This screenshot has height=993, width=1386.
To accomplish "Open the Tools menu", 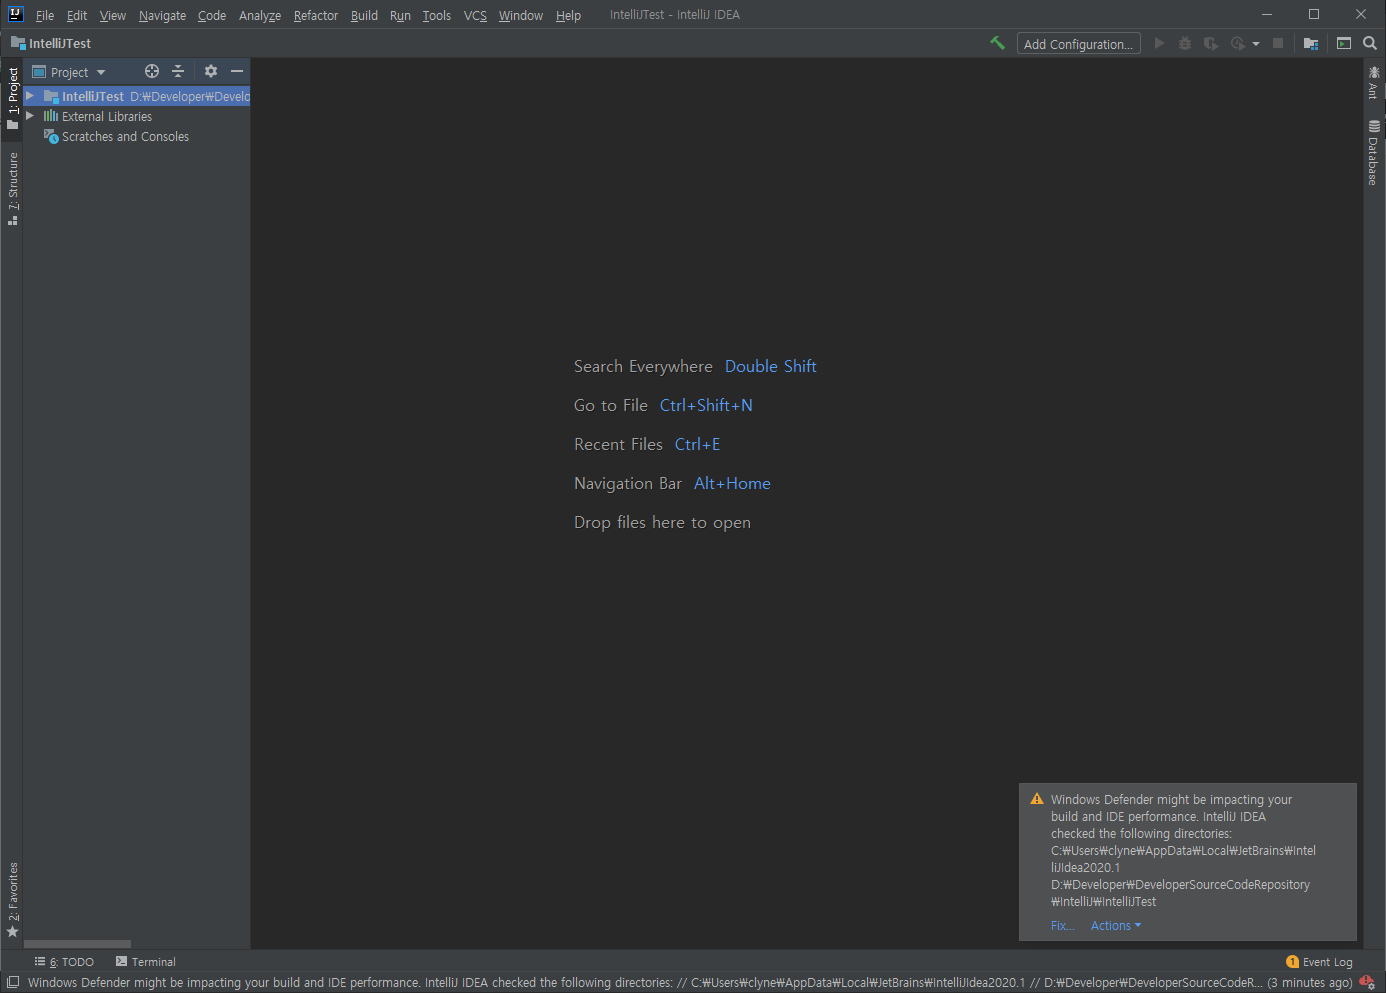I will [436, 15].
